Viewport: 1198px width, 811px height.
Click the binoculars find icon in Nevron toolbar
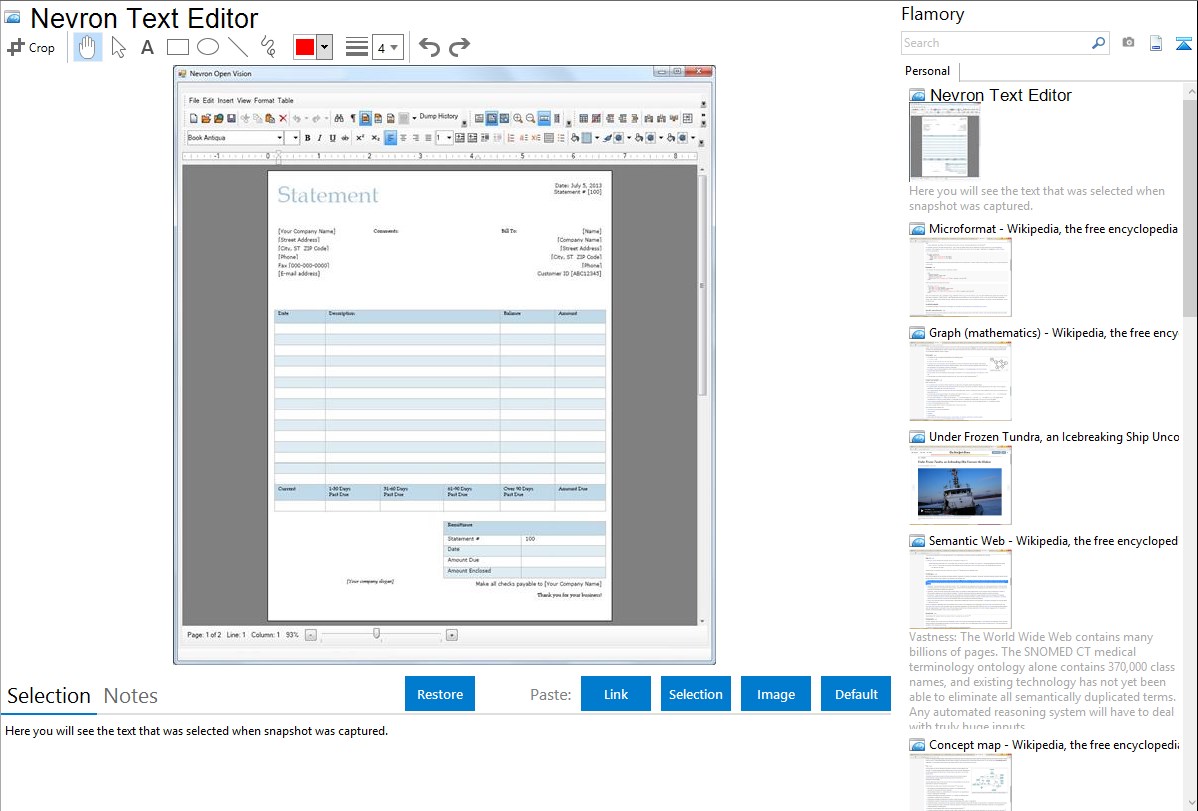[339, 118]
